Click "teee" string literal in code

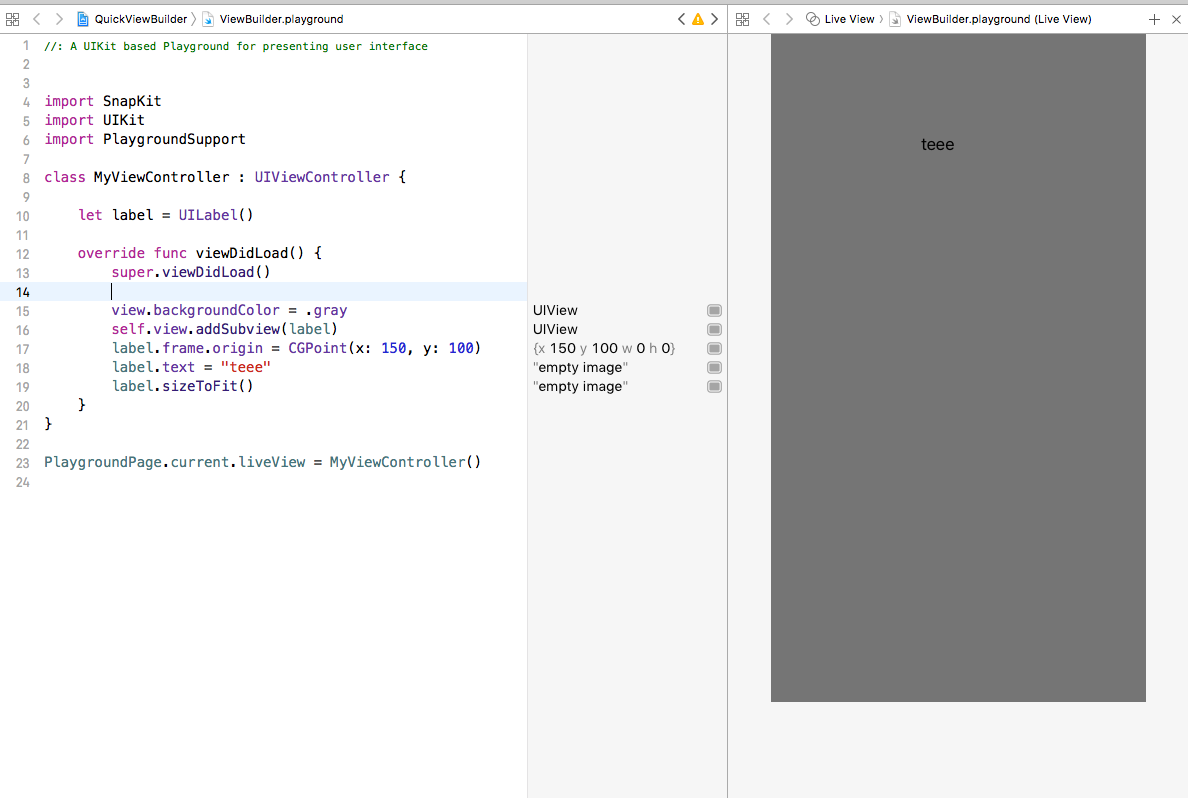(x=245, y=368)
